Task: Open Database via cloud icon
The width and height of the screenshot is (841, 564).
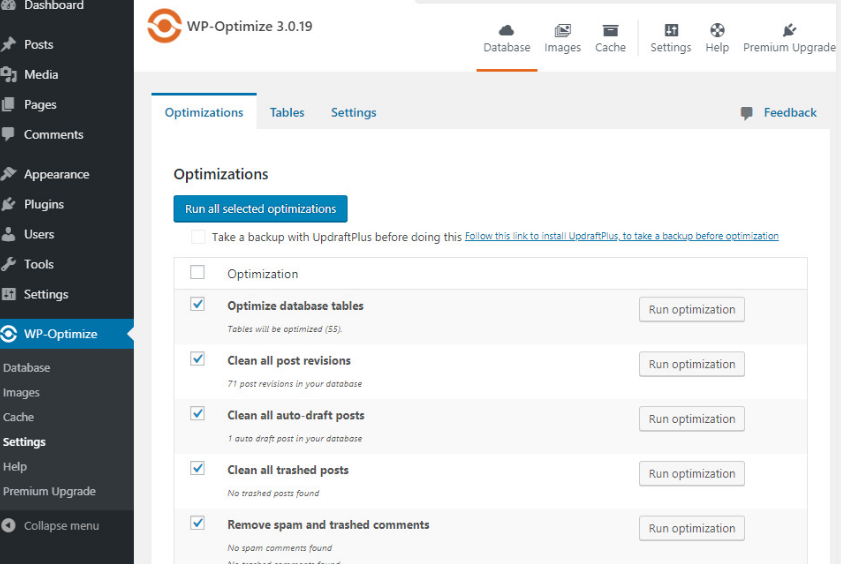Action: pos(506,30)
